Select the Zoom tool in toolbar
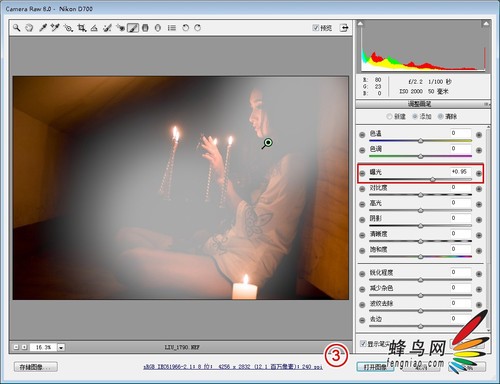This screenshot has width=500, height=384. click(16, 28)
